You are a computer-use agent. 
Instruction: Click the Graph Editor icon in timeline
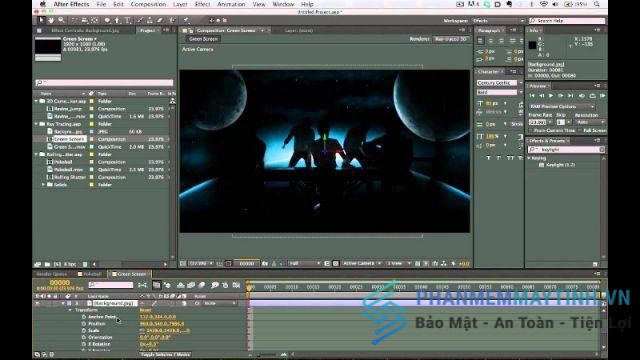236,285
